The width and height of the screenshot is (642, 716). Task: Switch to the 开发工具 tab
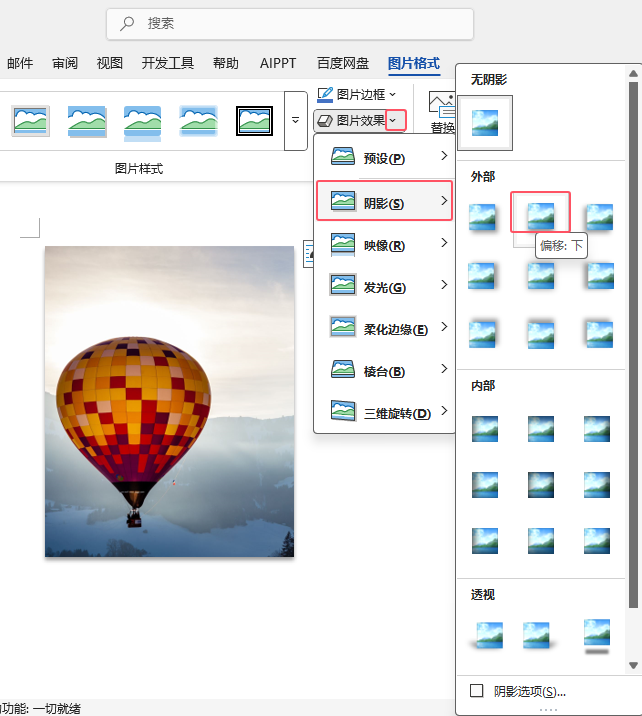(x=168, y=63)
